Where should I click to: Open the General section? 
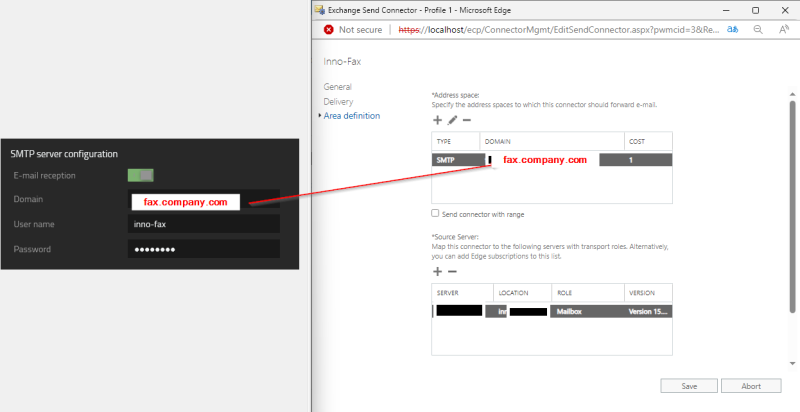pos(337,87)
